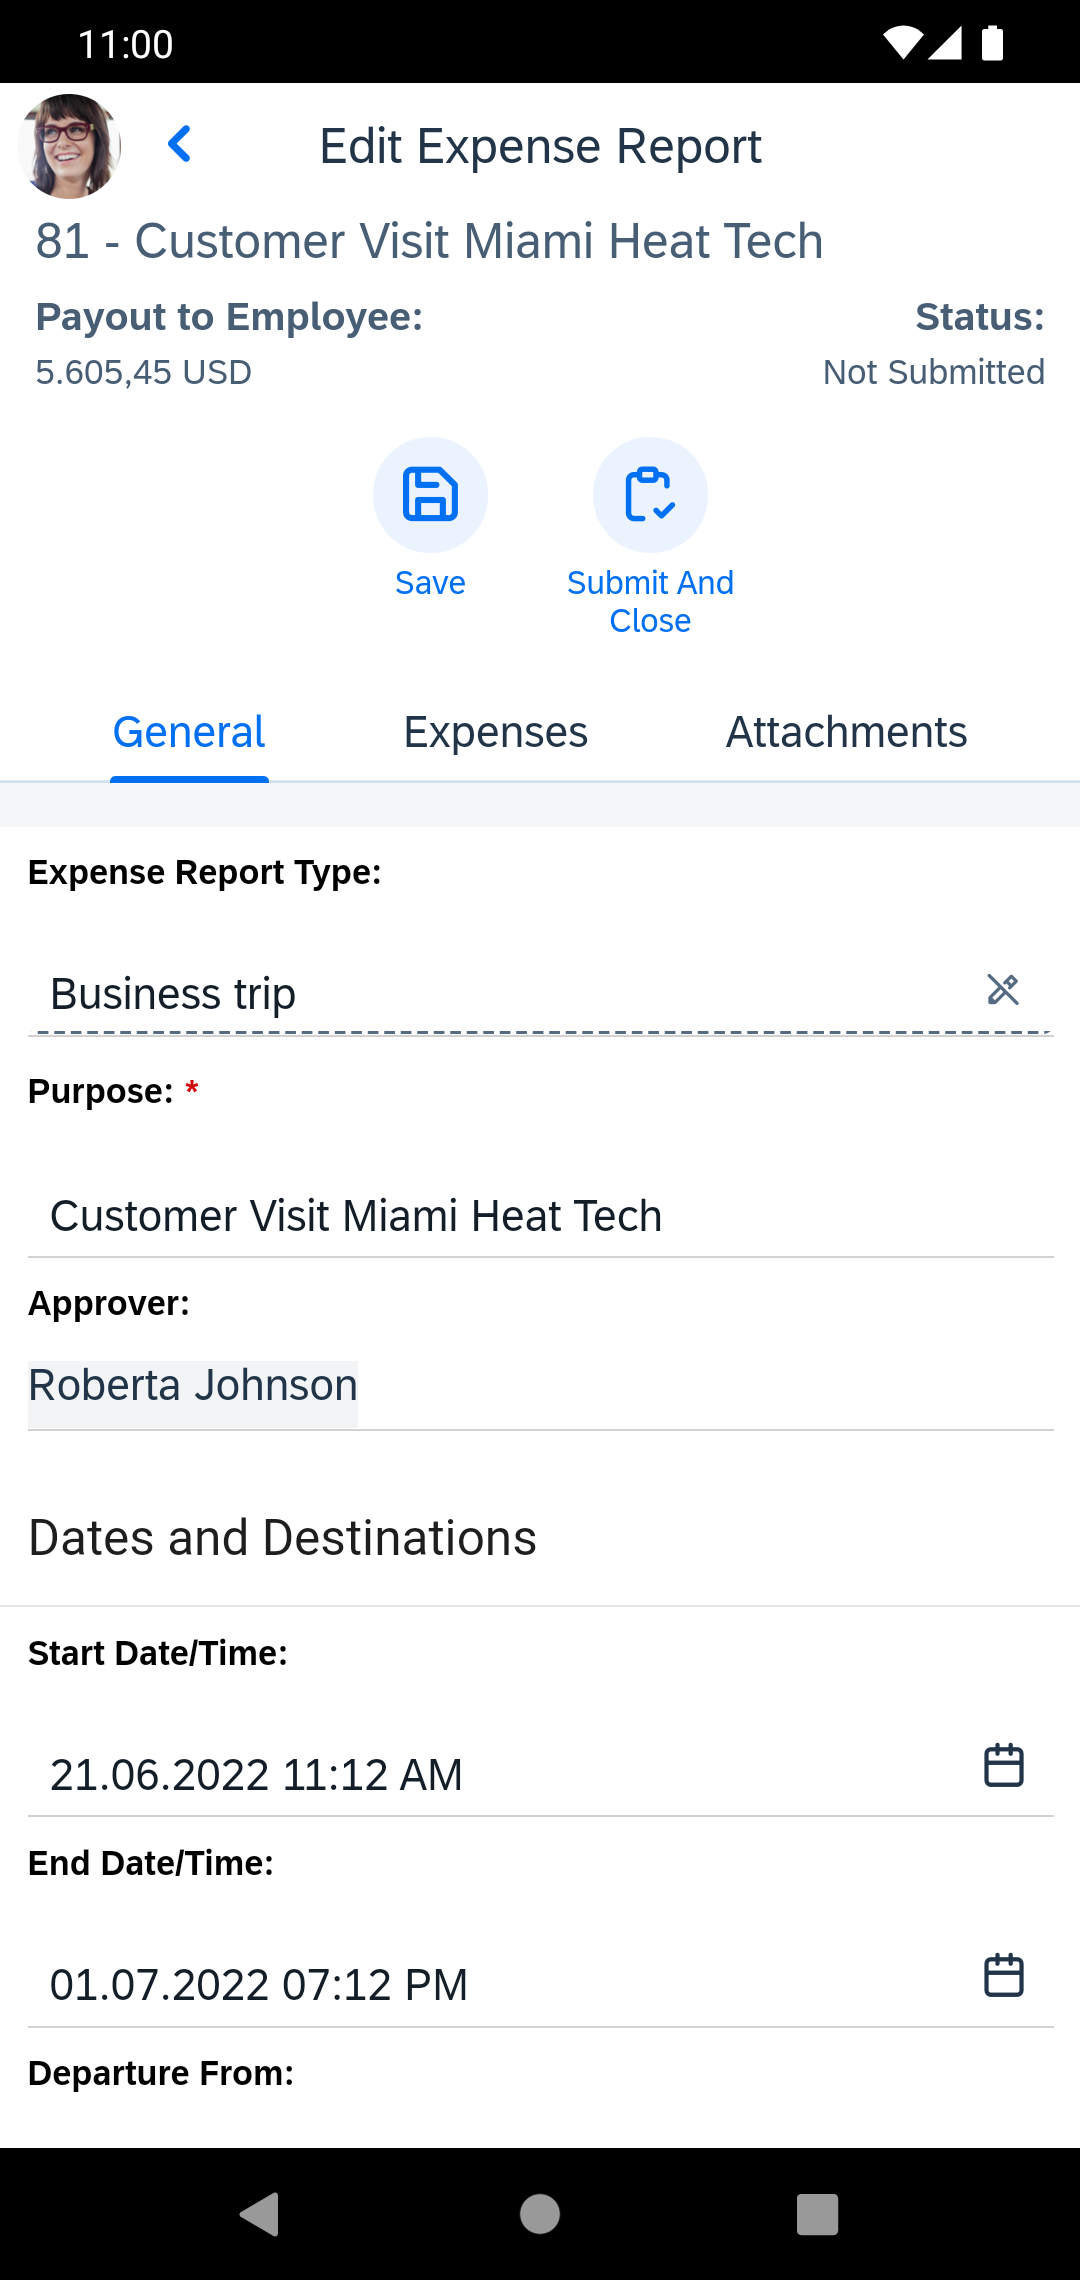Open the End Date/Time calendar picker
This screenshot has width=1080, height=2280.
pyautogui.click(x=1004, y=1975)
